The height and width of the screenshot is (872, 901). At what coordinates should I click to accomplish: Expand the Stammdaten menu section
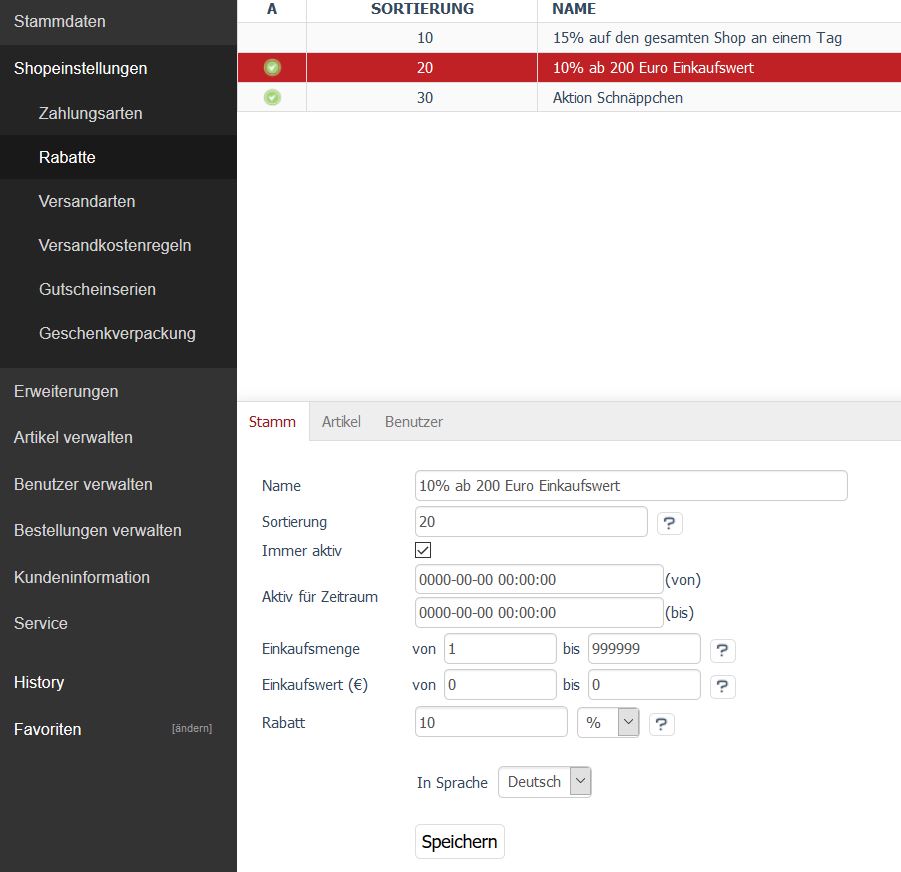(60, 21)
